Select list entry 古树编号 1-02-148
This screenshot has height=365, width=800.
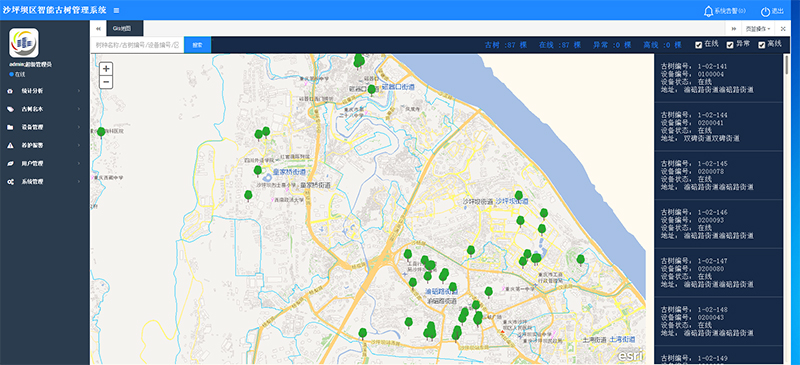(718, 322)
